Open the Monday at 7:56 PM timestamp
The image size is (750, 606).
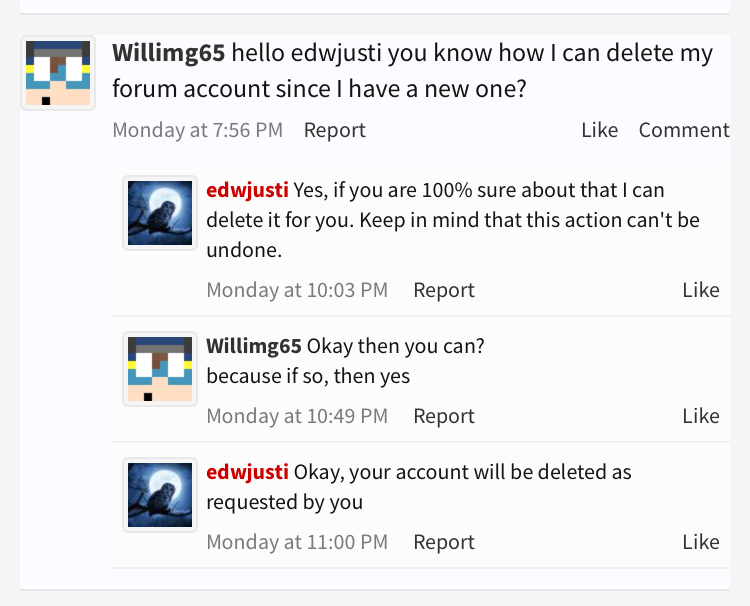(198, 130)
